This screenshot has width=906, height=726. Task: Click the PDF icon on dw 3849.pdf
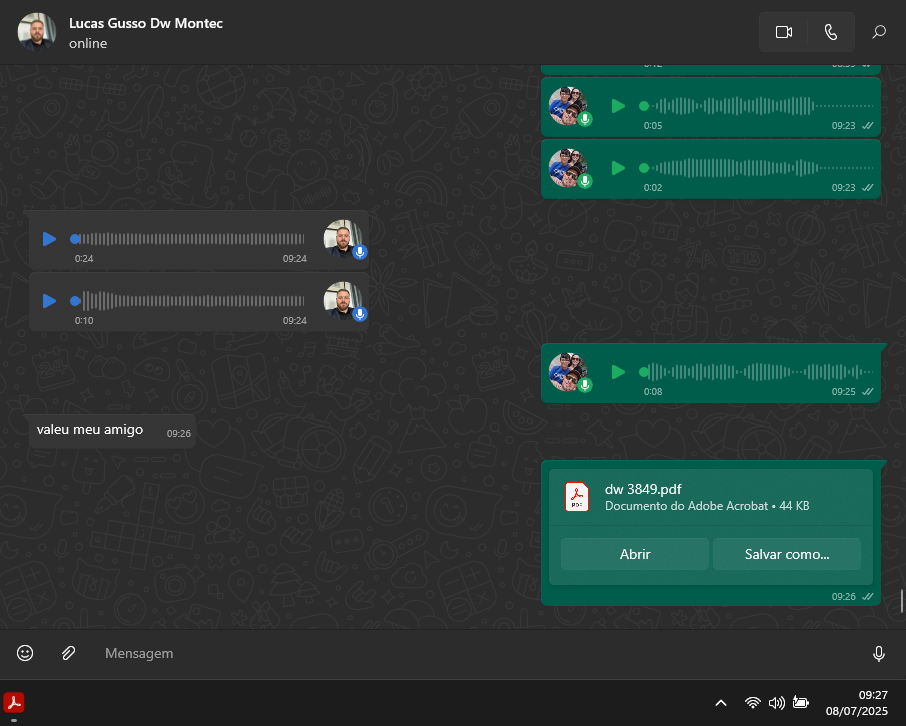coord(578,497)
